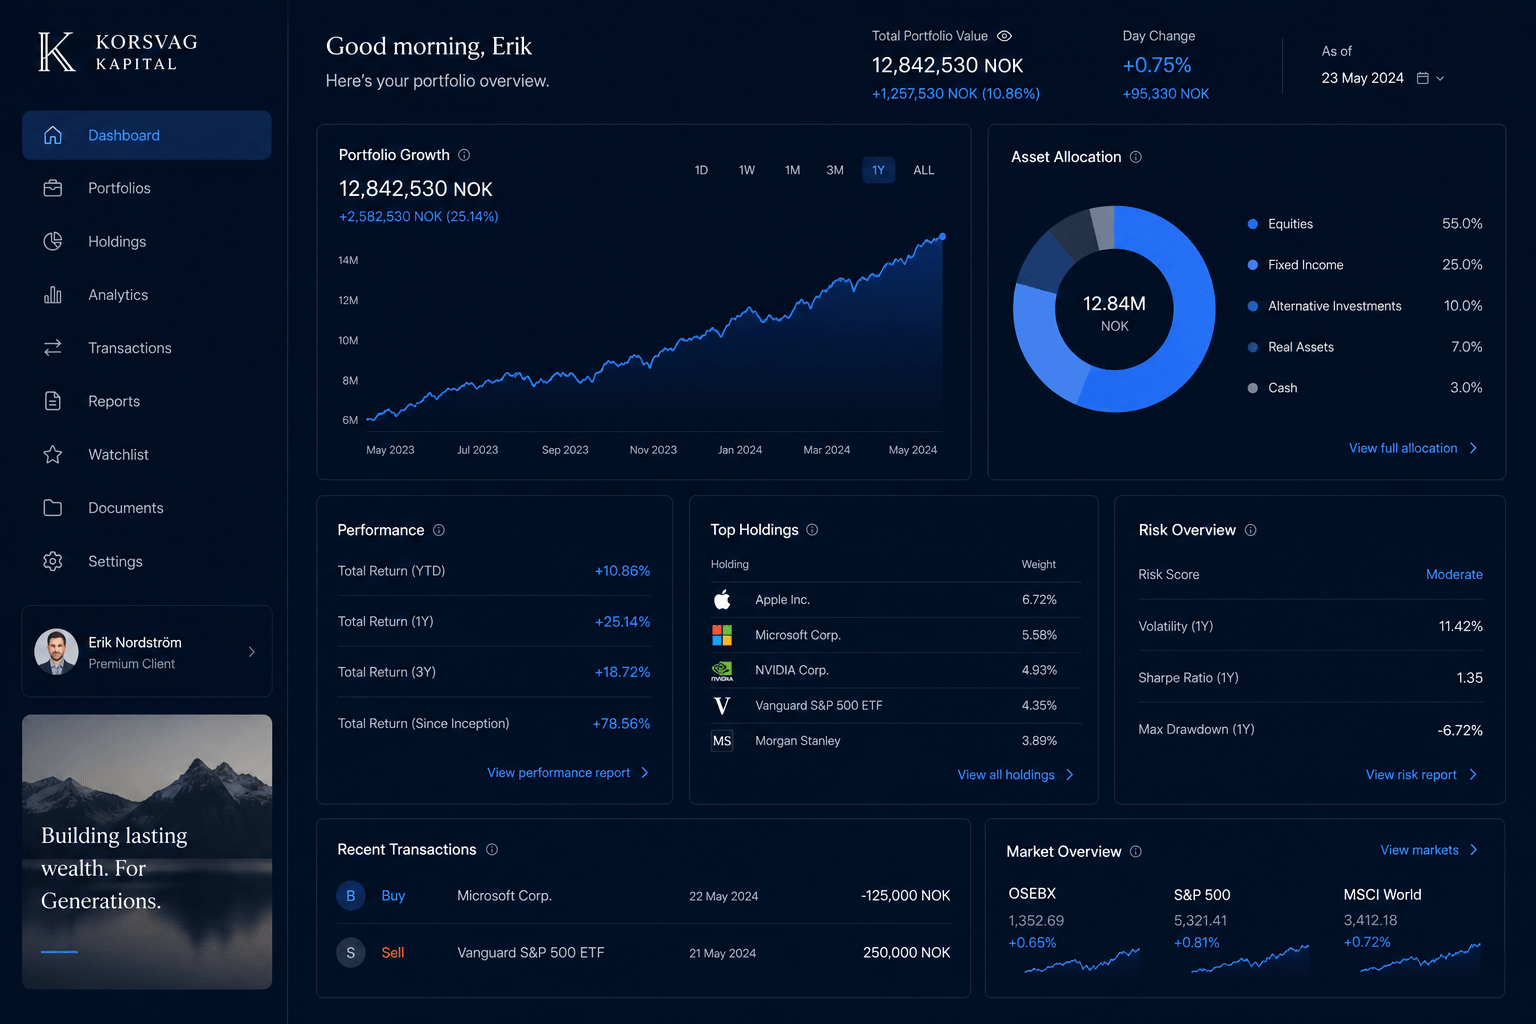Click the Microsoft Corp. logo icon
The height and width of the screenshot is (1024, 1536).
click(722, 635)
